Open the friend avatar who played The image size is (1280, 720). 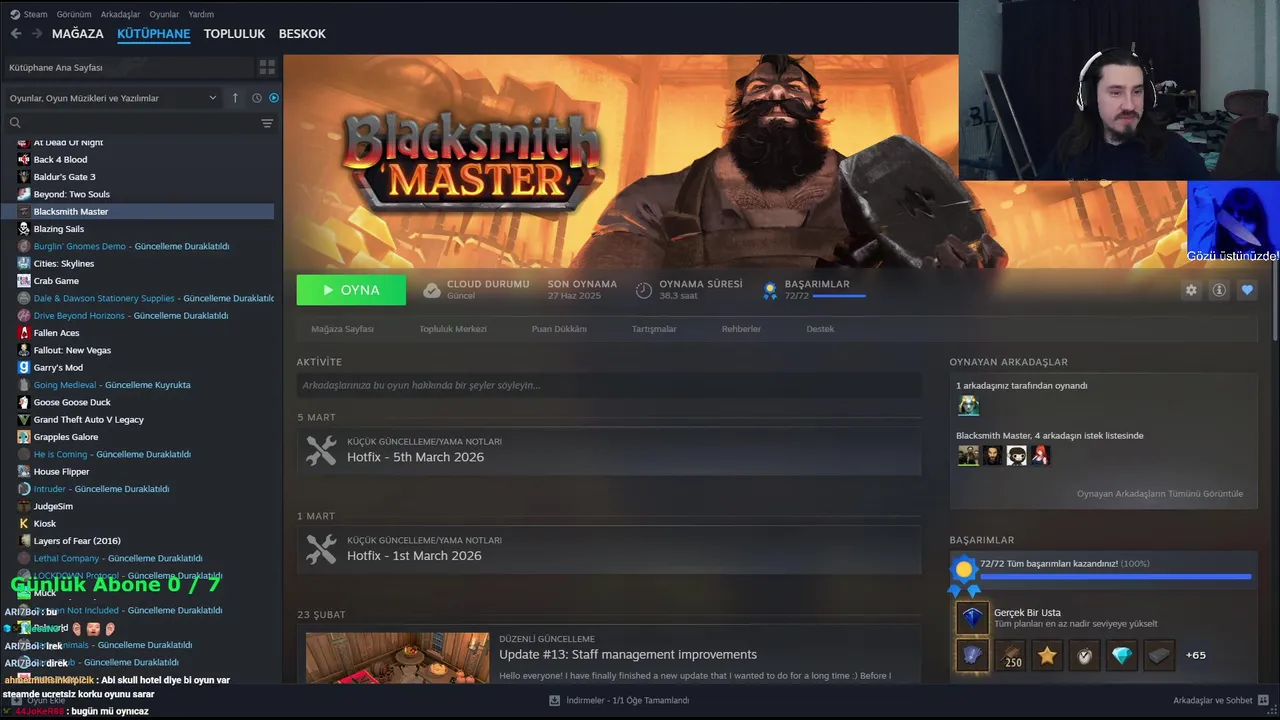point(968,405)
